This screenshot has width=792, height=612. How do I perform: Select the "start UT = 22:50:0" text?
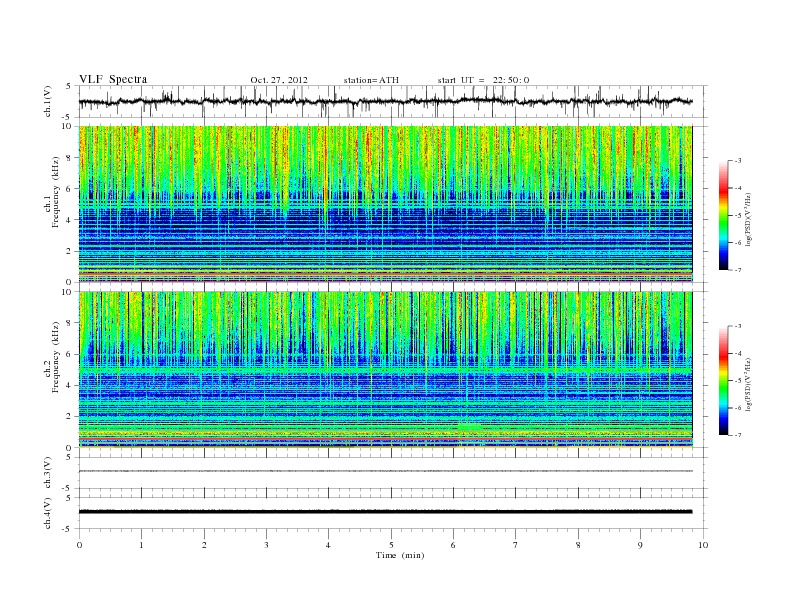[x=483, y=80]
